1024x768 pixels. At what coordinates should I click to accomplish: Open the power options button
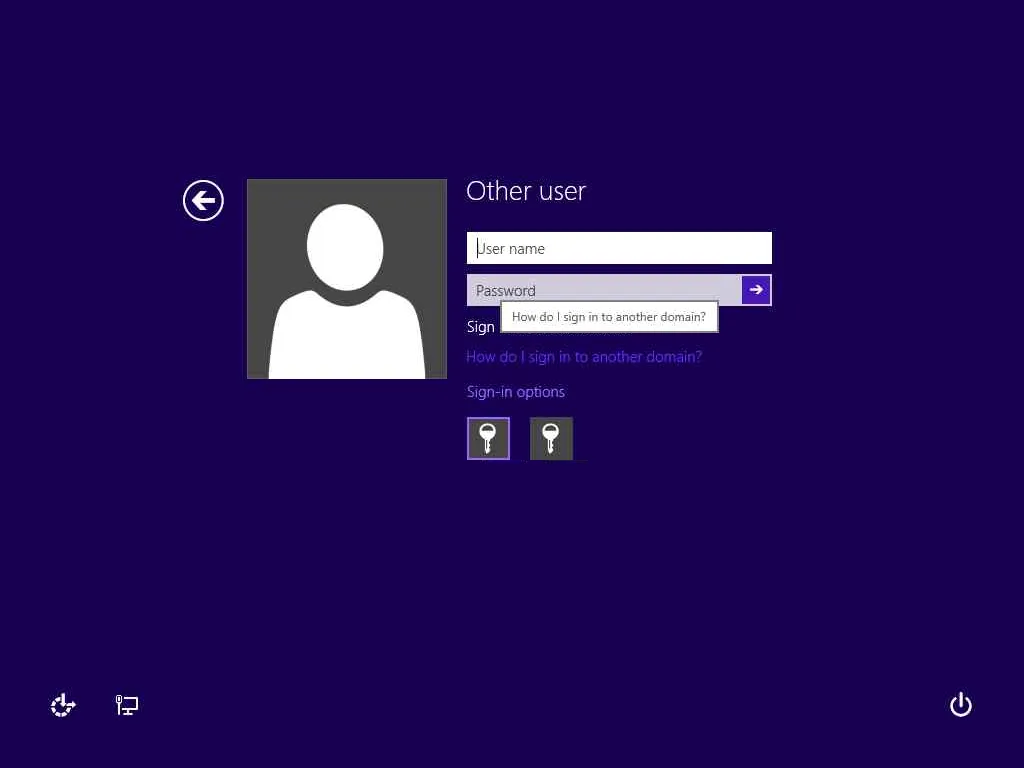tap(961, 705)
